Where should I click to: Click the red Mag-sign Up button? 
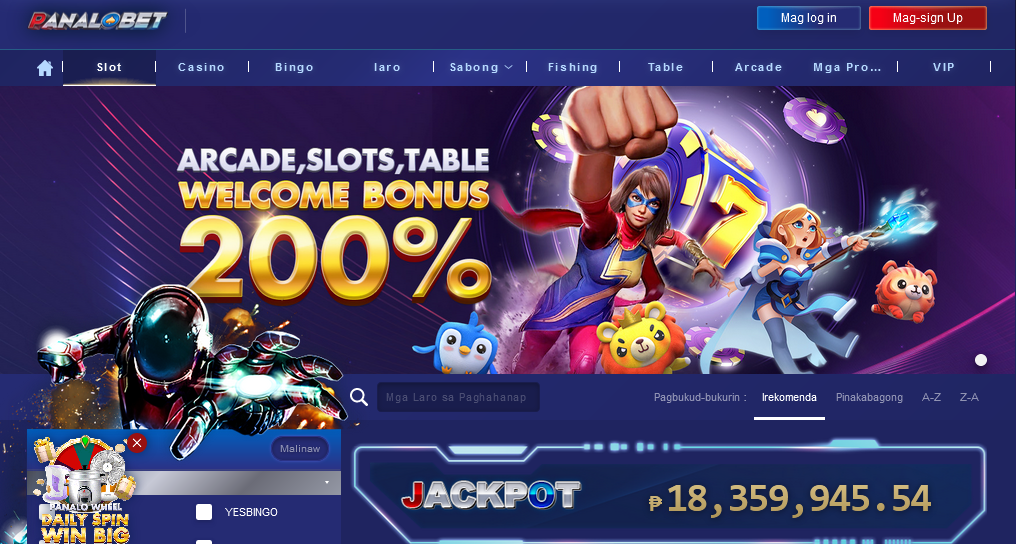[928, 18]
